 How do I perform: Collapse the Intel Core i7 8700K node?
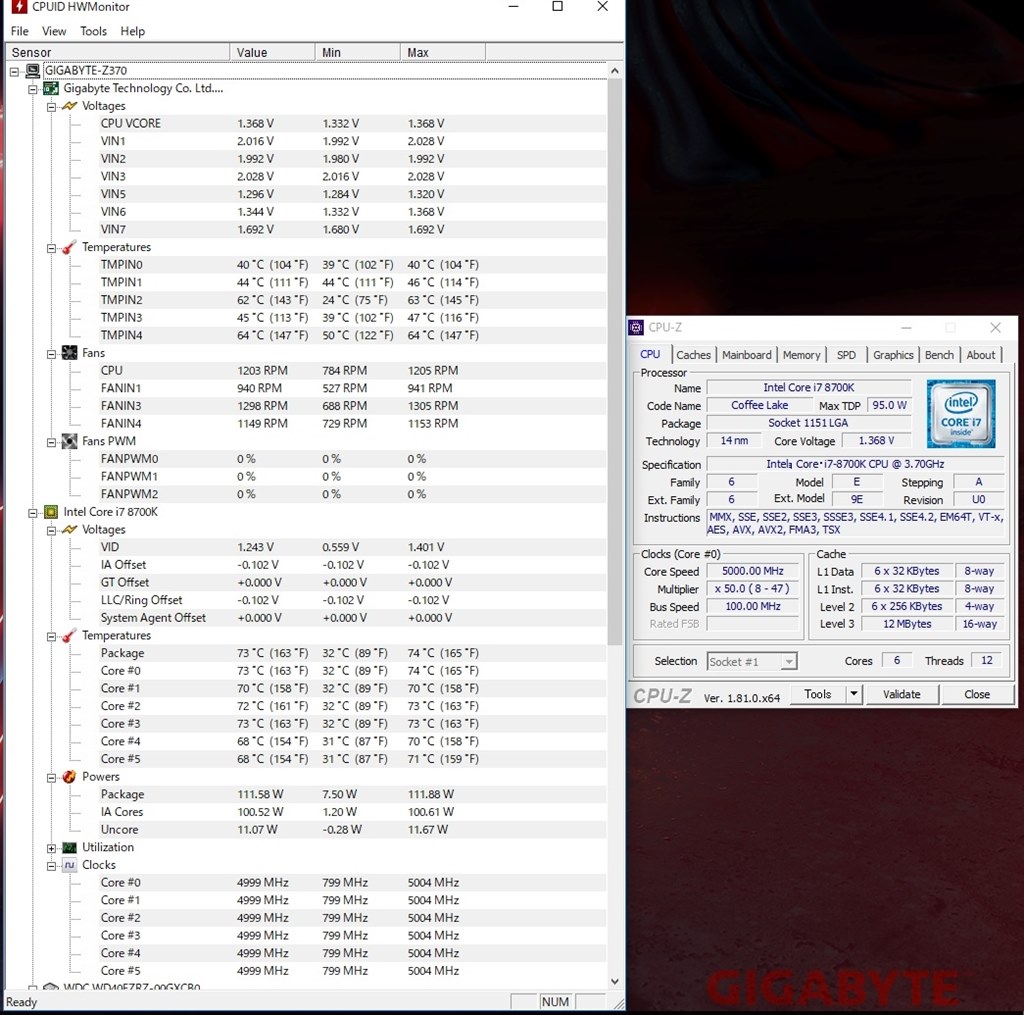[33, 513]
